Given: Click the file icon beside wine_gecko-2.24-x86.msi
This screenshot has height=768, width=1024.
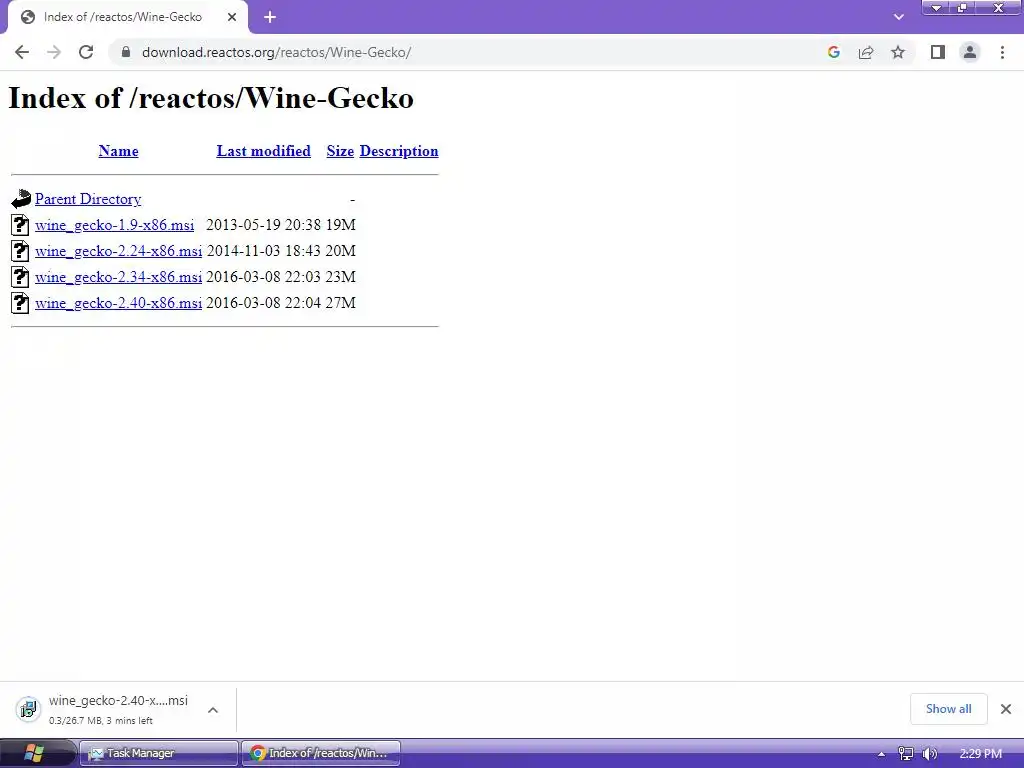Looking at the screenshot, I should (20, 251).
